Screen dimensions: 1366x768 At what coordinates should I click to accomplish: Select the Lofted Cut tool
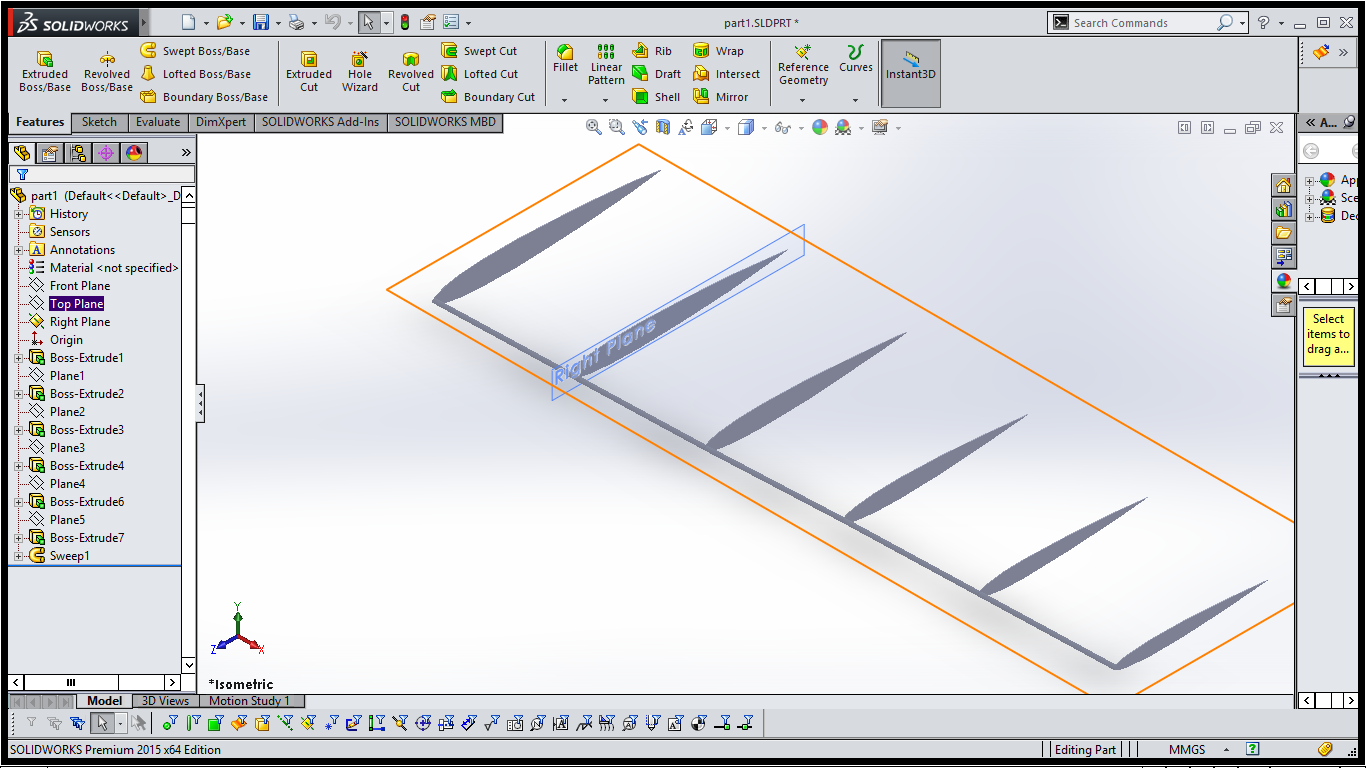pyautogui.click(x=480, y=74)
